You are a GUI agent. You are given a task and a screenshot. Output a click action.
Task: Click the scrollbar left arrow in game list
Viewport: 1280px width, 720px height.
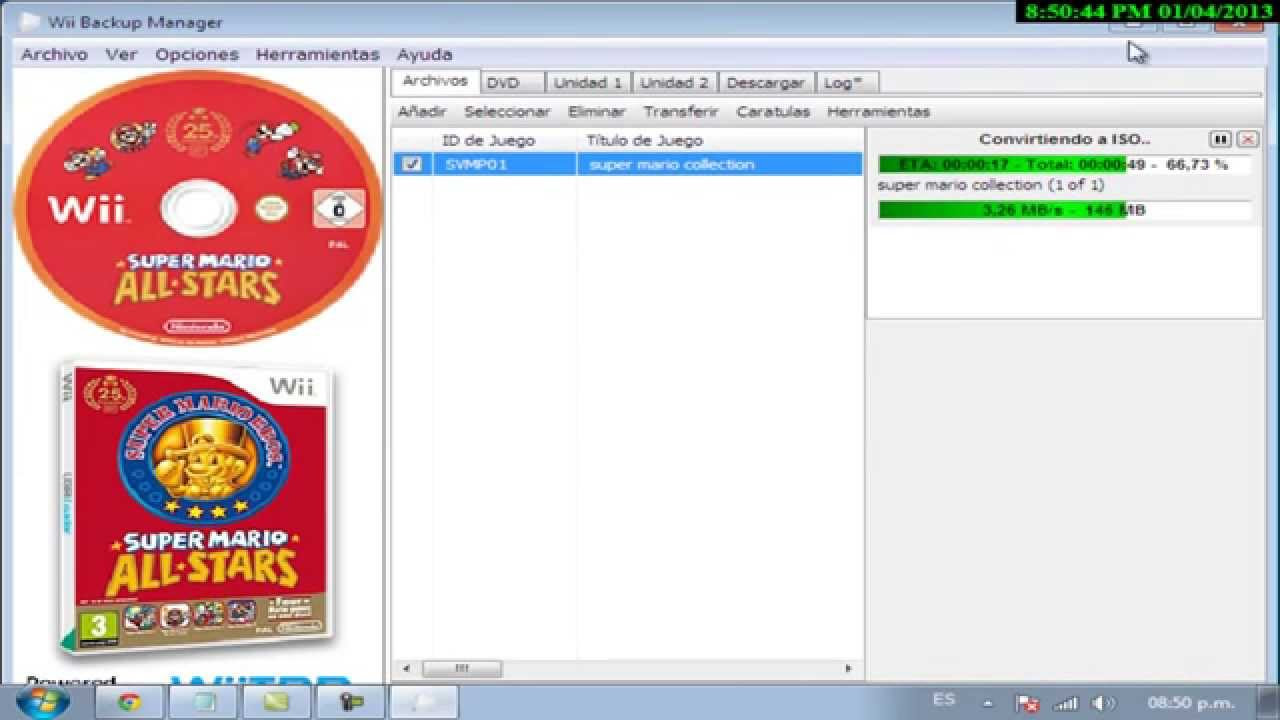pyautogui.click(x=406, y=668)
